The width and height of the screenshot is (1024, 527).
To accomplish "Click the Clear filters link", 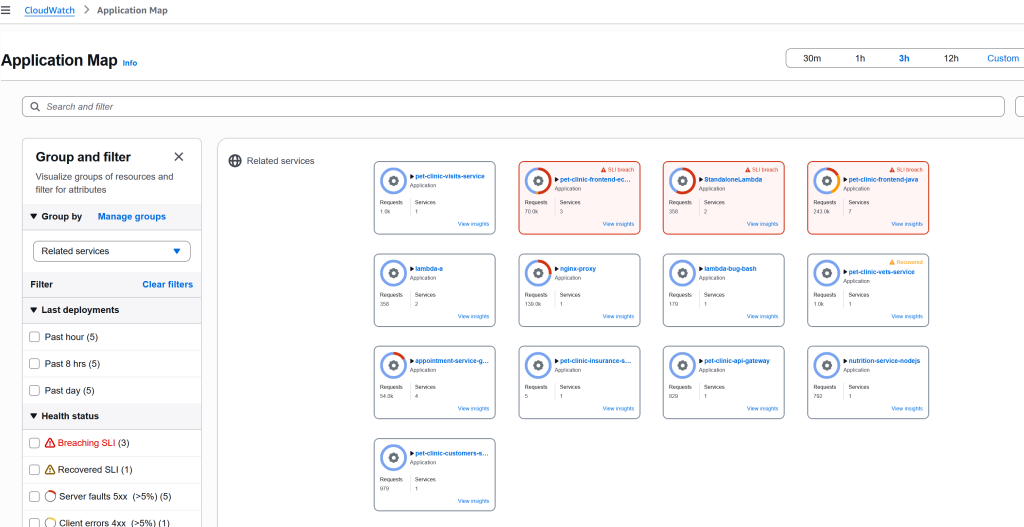I will pyautogui.click(x=167, y=284).
